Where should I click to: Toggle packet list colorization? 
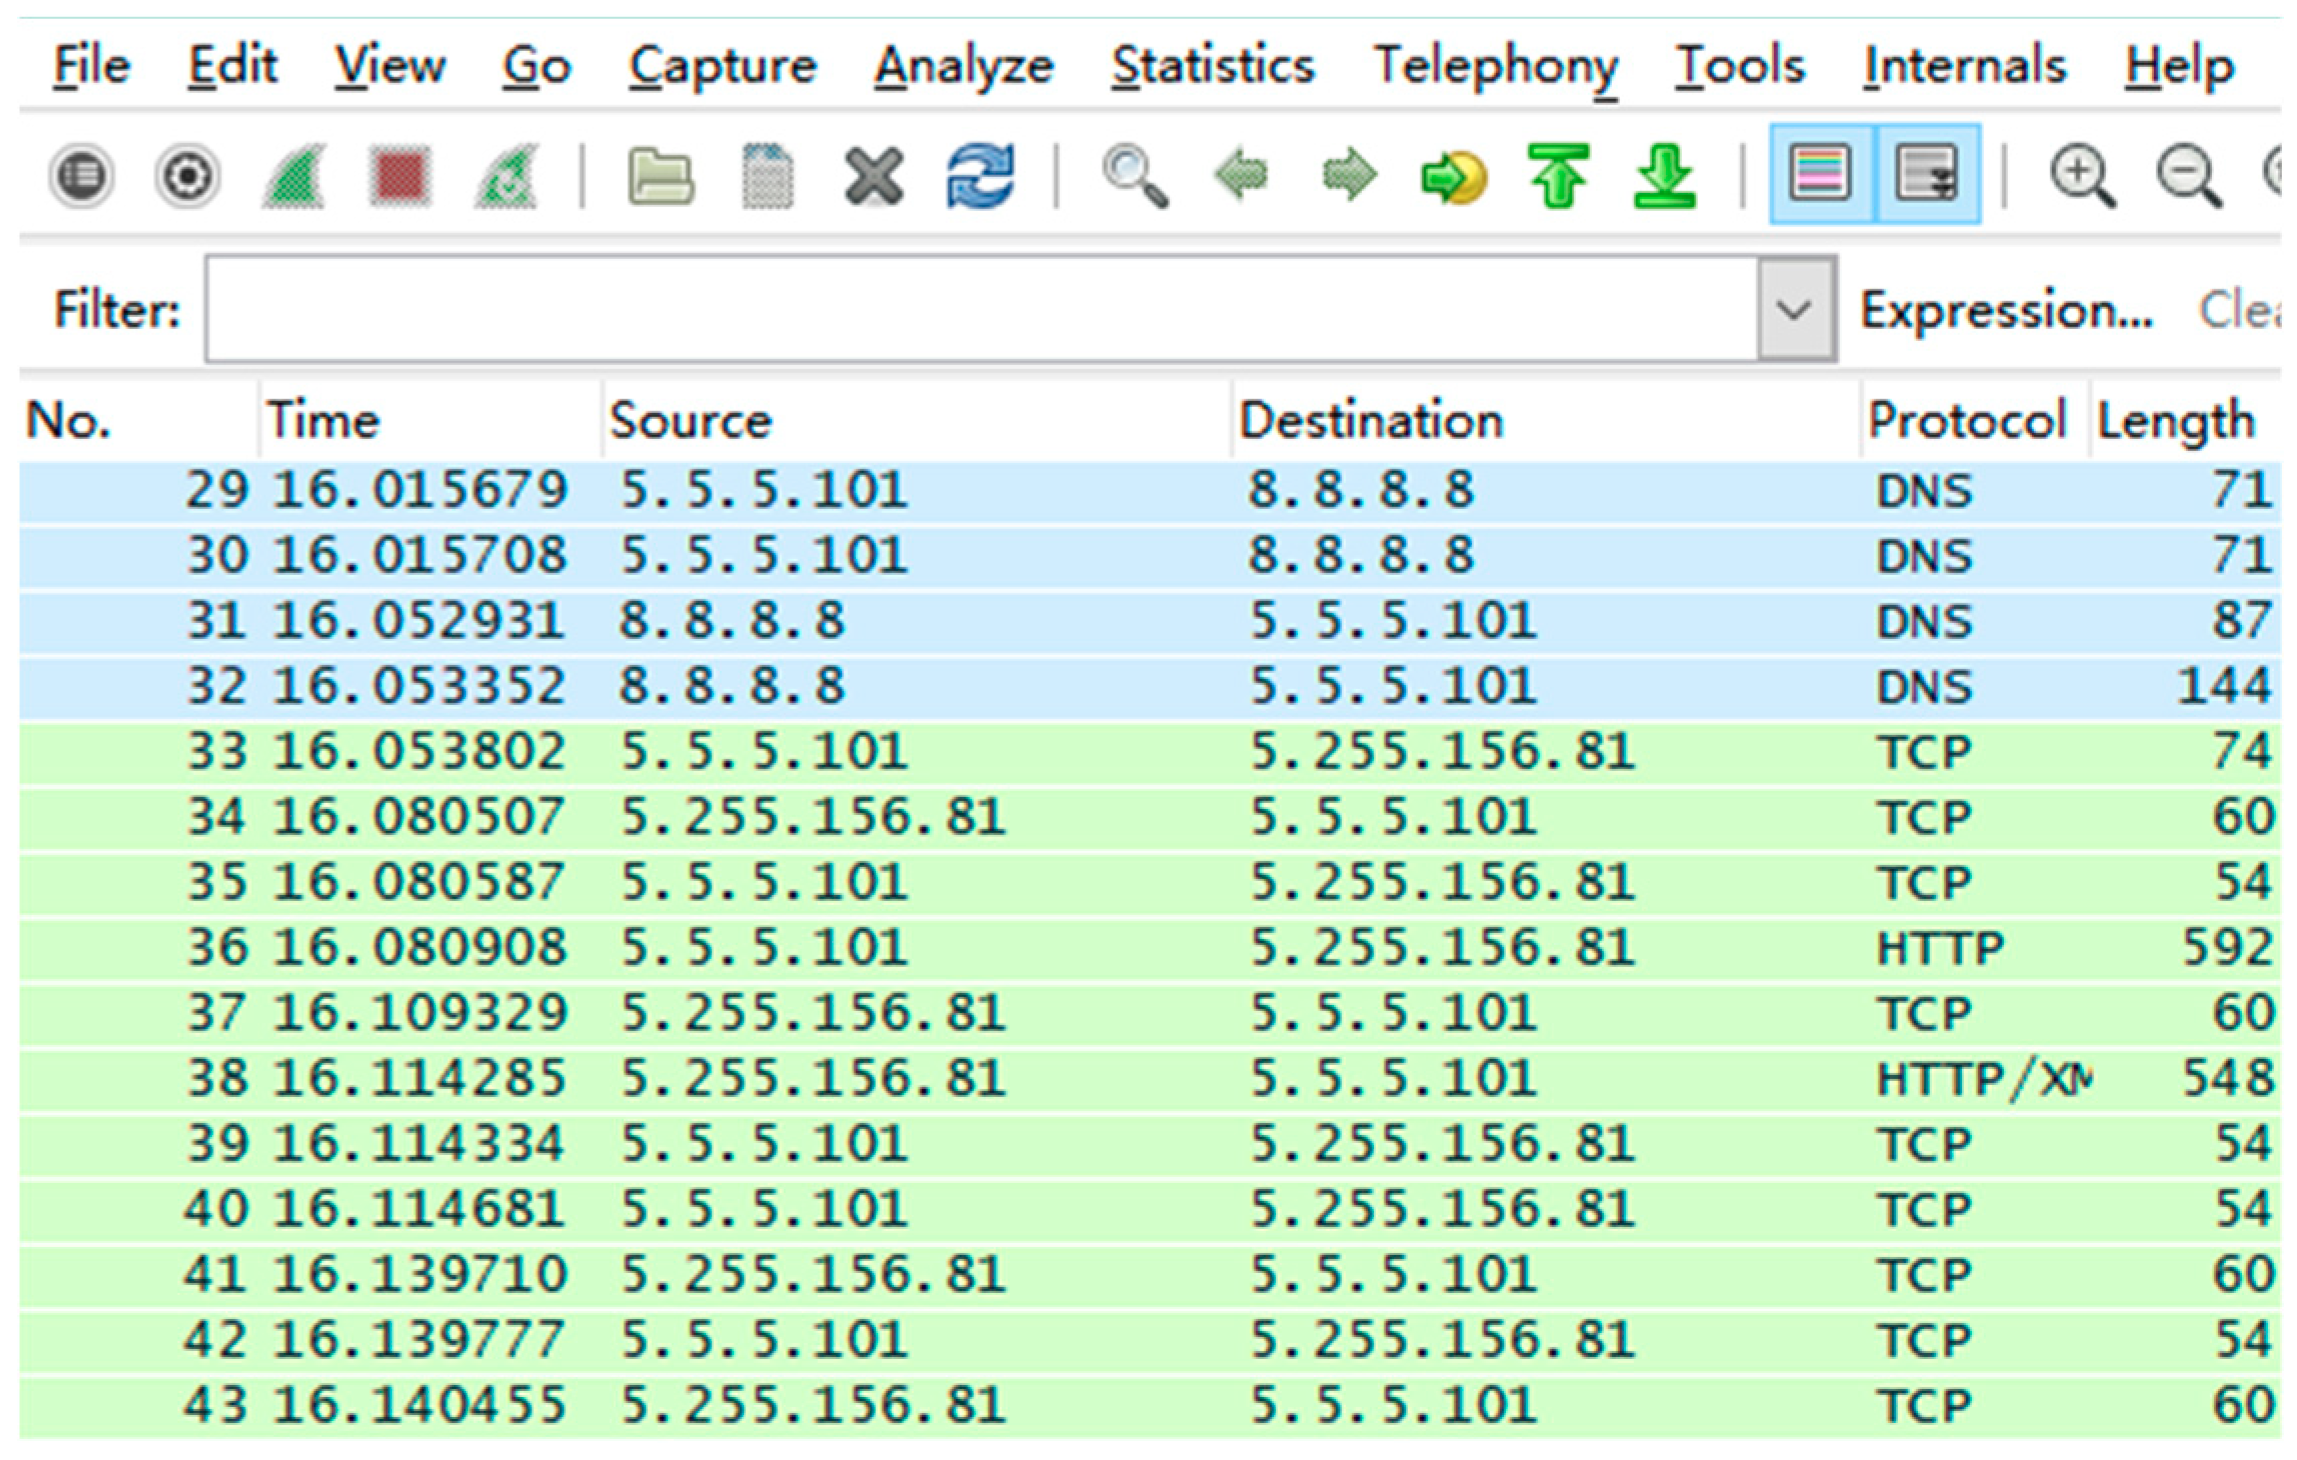[1820, 174]
